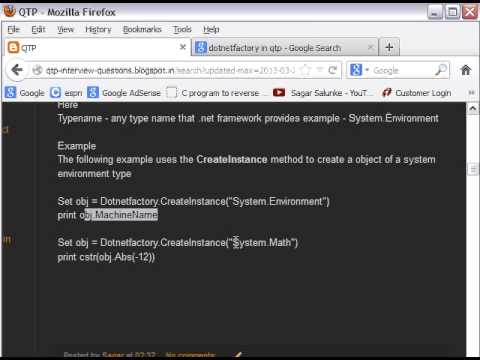Open the Edit menu
The image size is (480, 360).
38,30
